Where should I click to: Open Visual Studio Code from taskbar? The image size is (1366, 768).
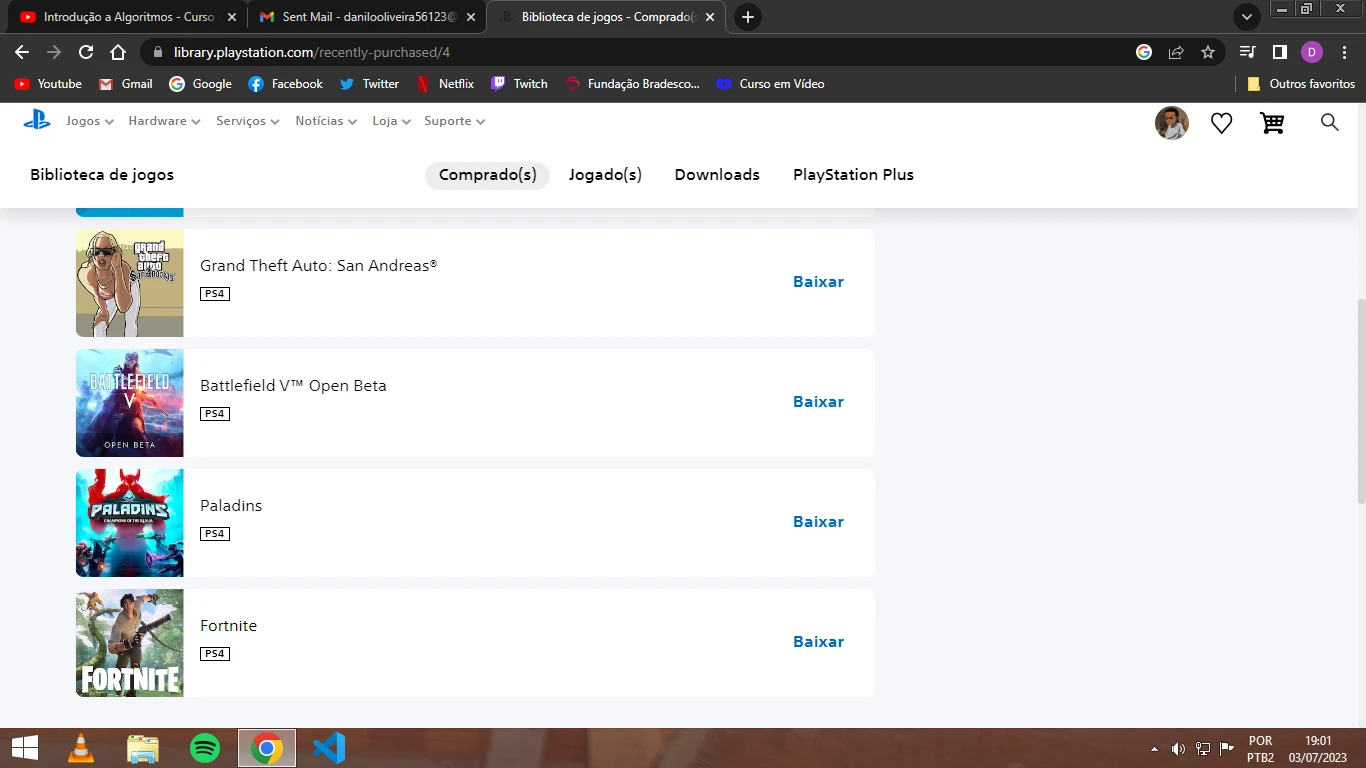point(329,748)
